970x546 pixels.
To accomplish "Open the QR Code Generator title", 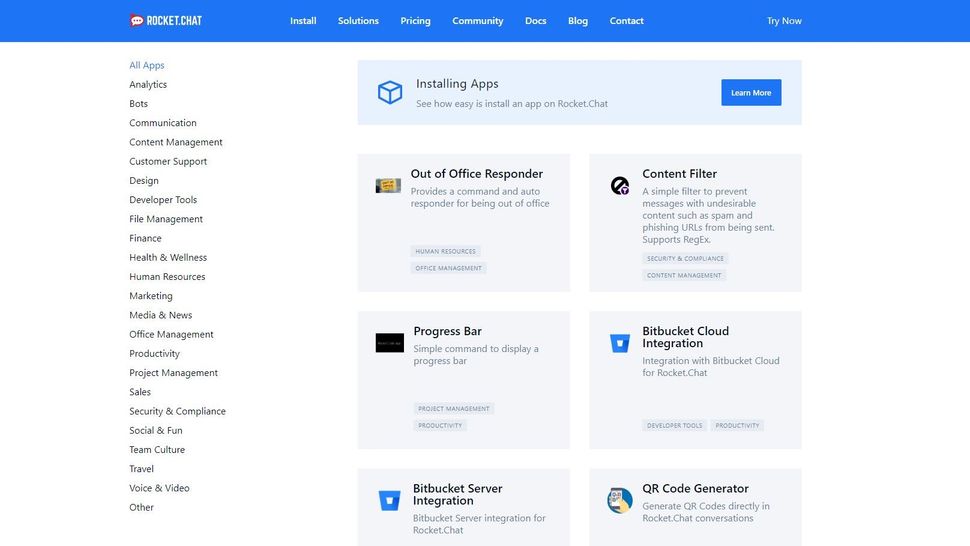I will click(x=695, y=487).
